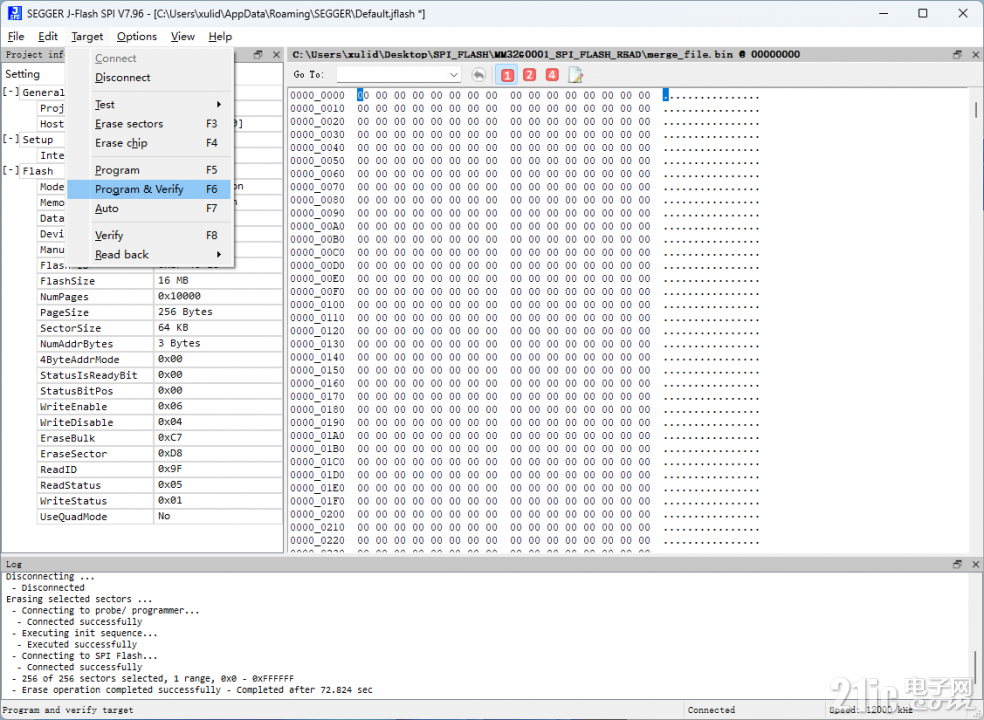
Task: Select EraseSector value 0xD8
Action: click(218, 453)
